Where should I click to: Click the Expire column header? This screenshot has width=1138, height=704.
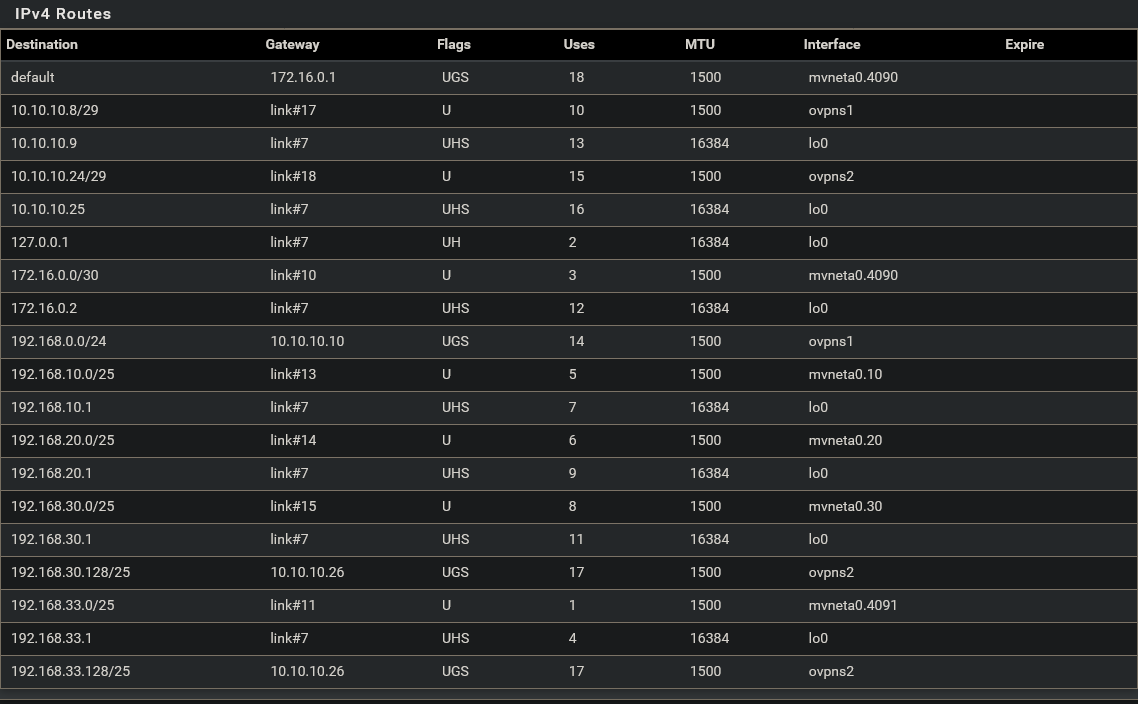click(1024, 44)
